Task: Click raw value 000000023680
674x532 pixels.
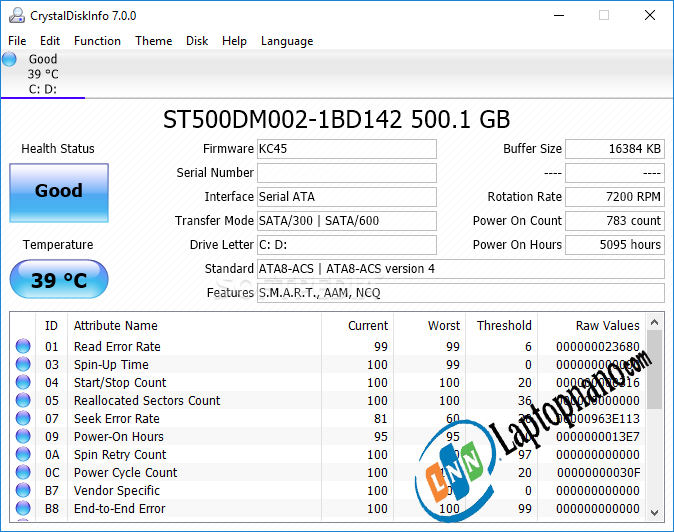Action: click(x=597, y=346)
